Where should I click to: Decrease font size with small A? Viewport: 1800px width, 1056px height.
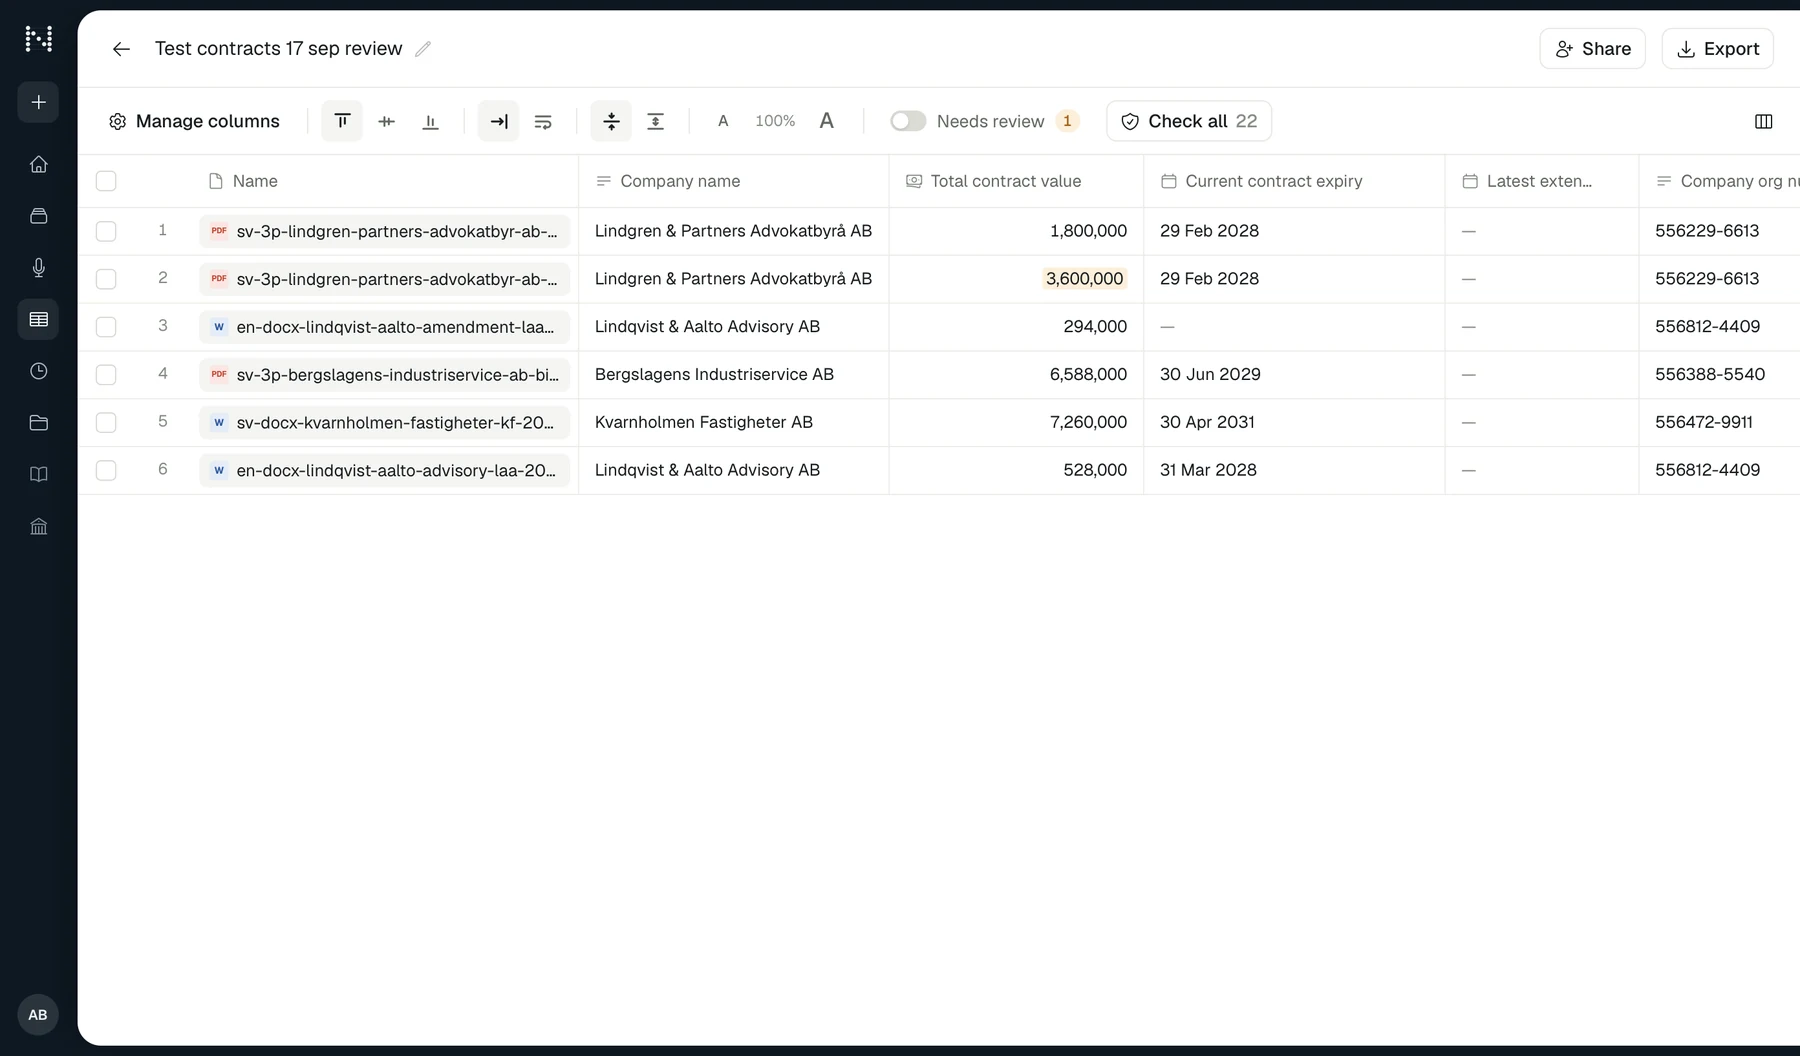pyautogui.click(x=723, y=121)
